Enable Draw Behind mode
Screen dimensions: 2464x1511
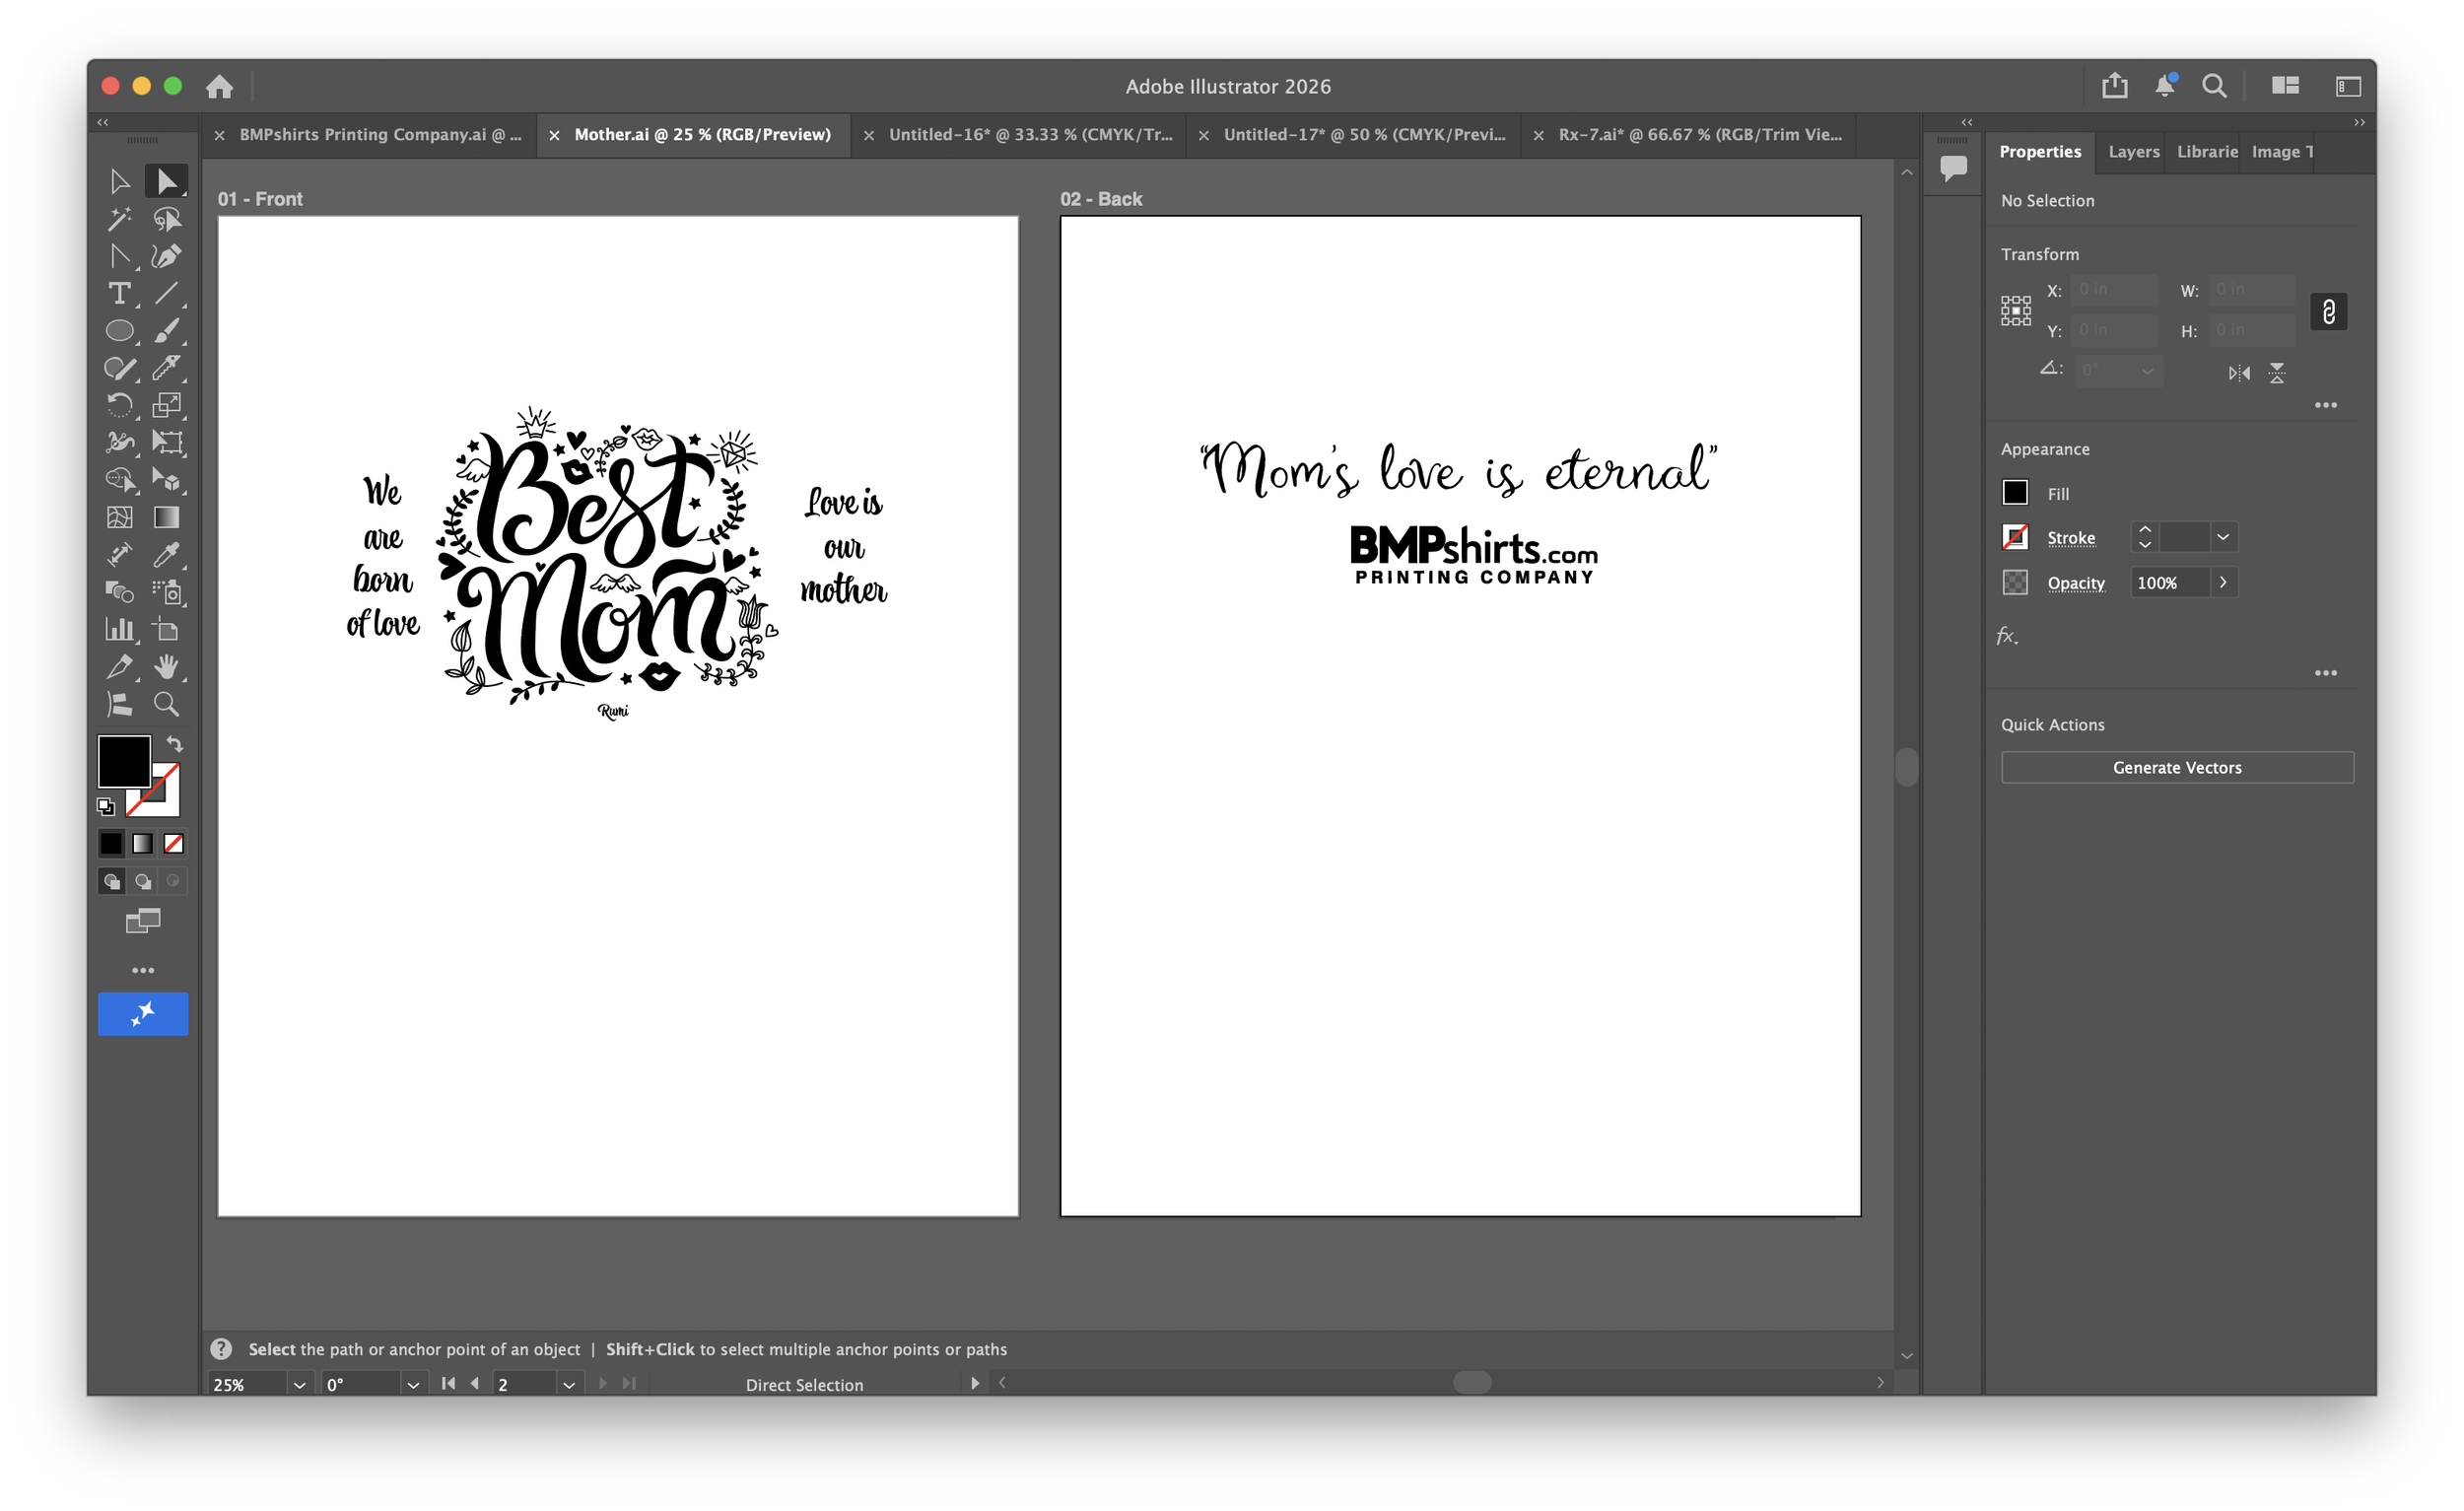point(143,881)
